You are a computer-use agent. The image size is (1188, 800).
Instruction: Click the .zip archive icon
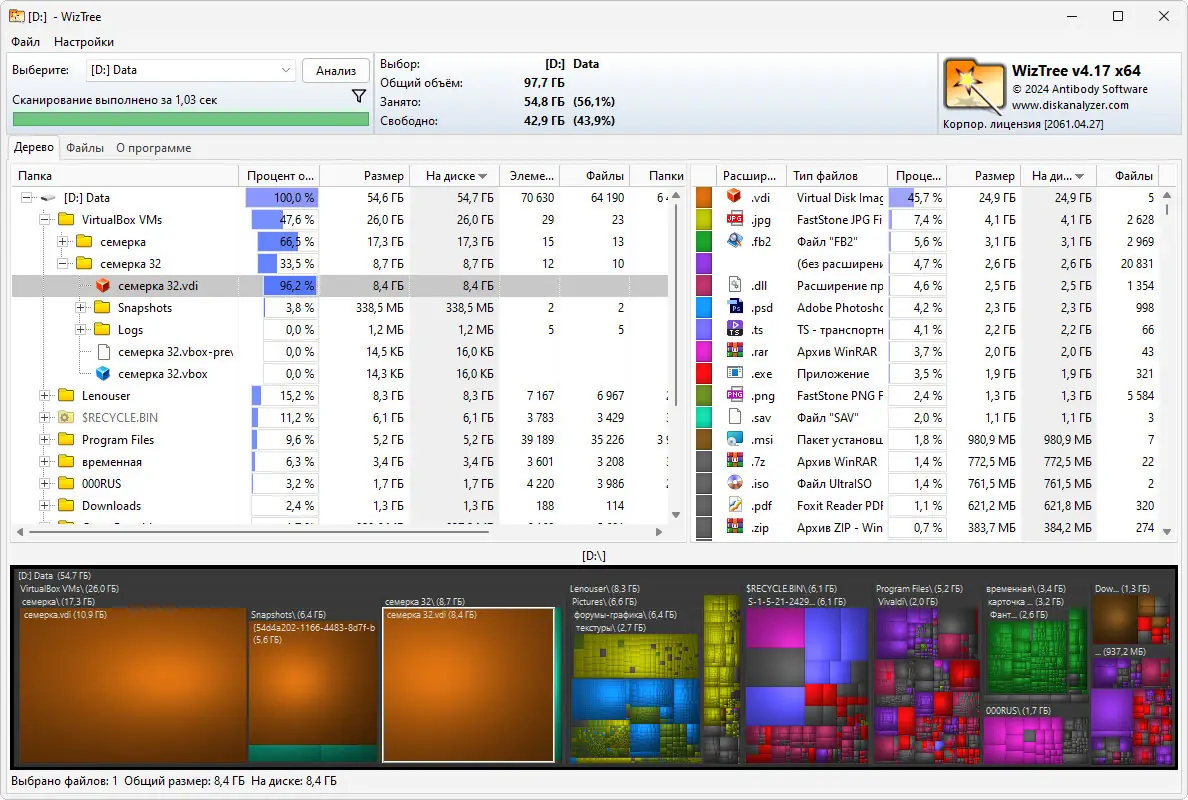[734, 527]
